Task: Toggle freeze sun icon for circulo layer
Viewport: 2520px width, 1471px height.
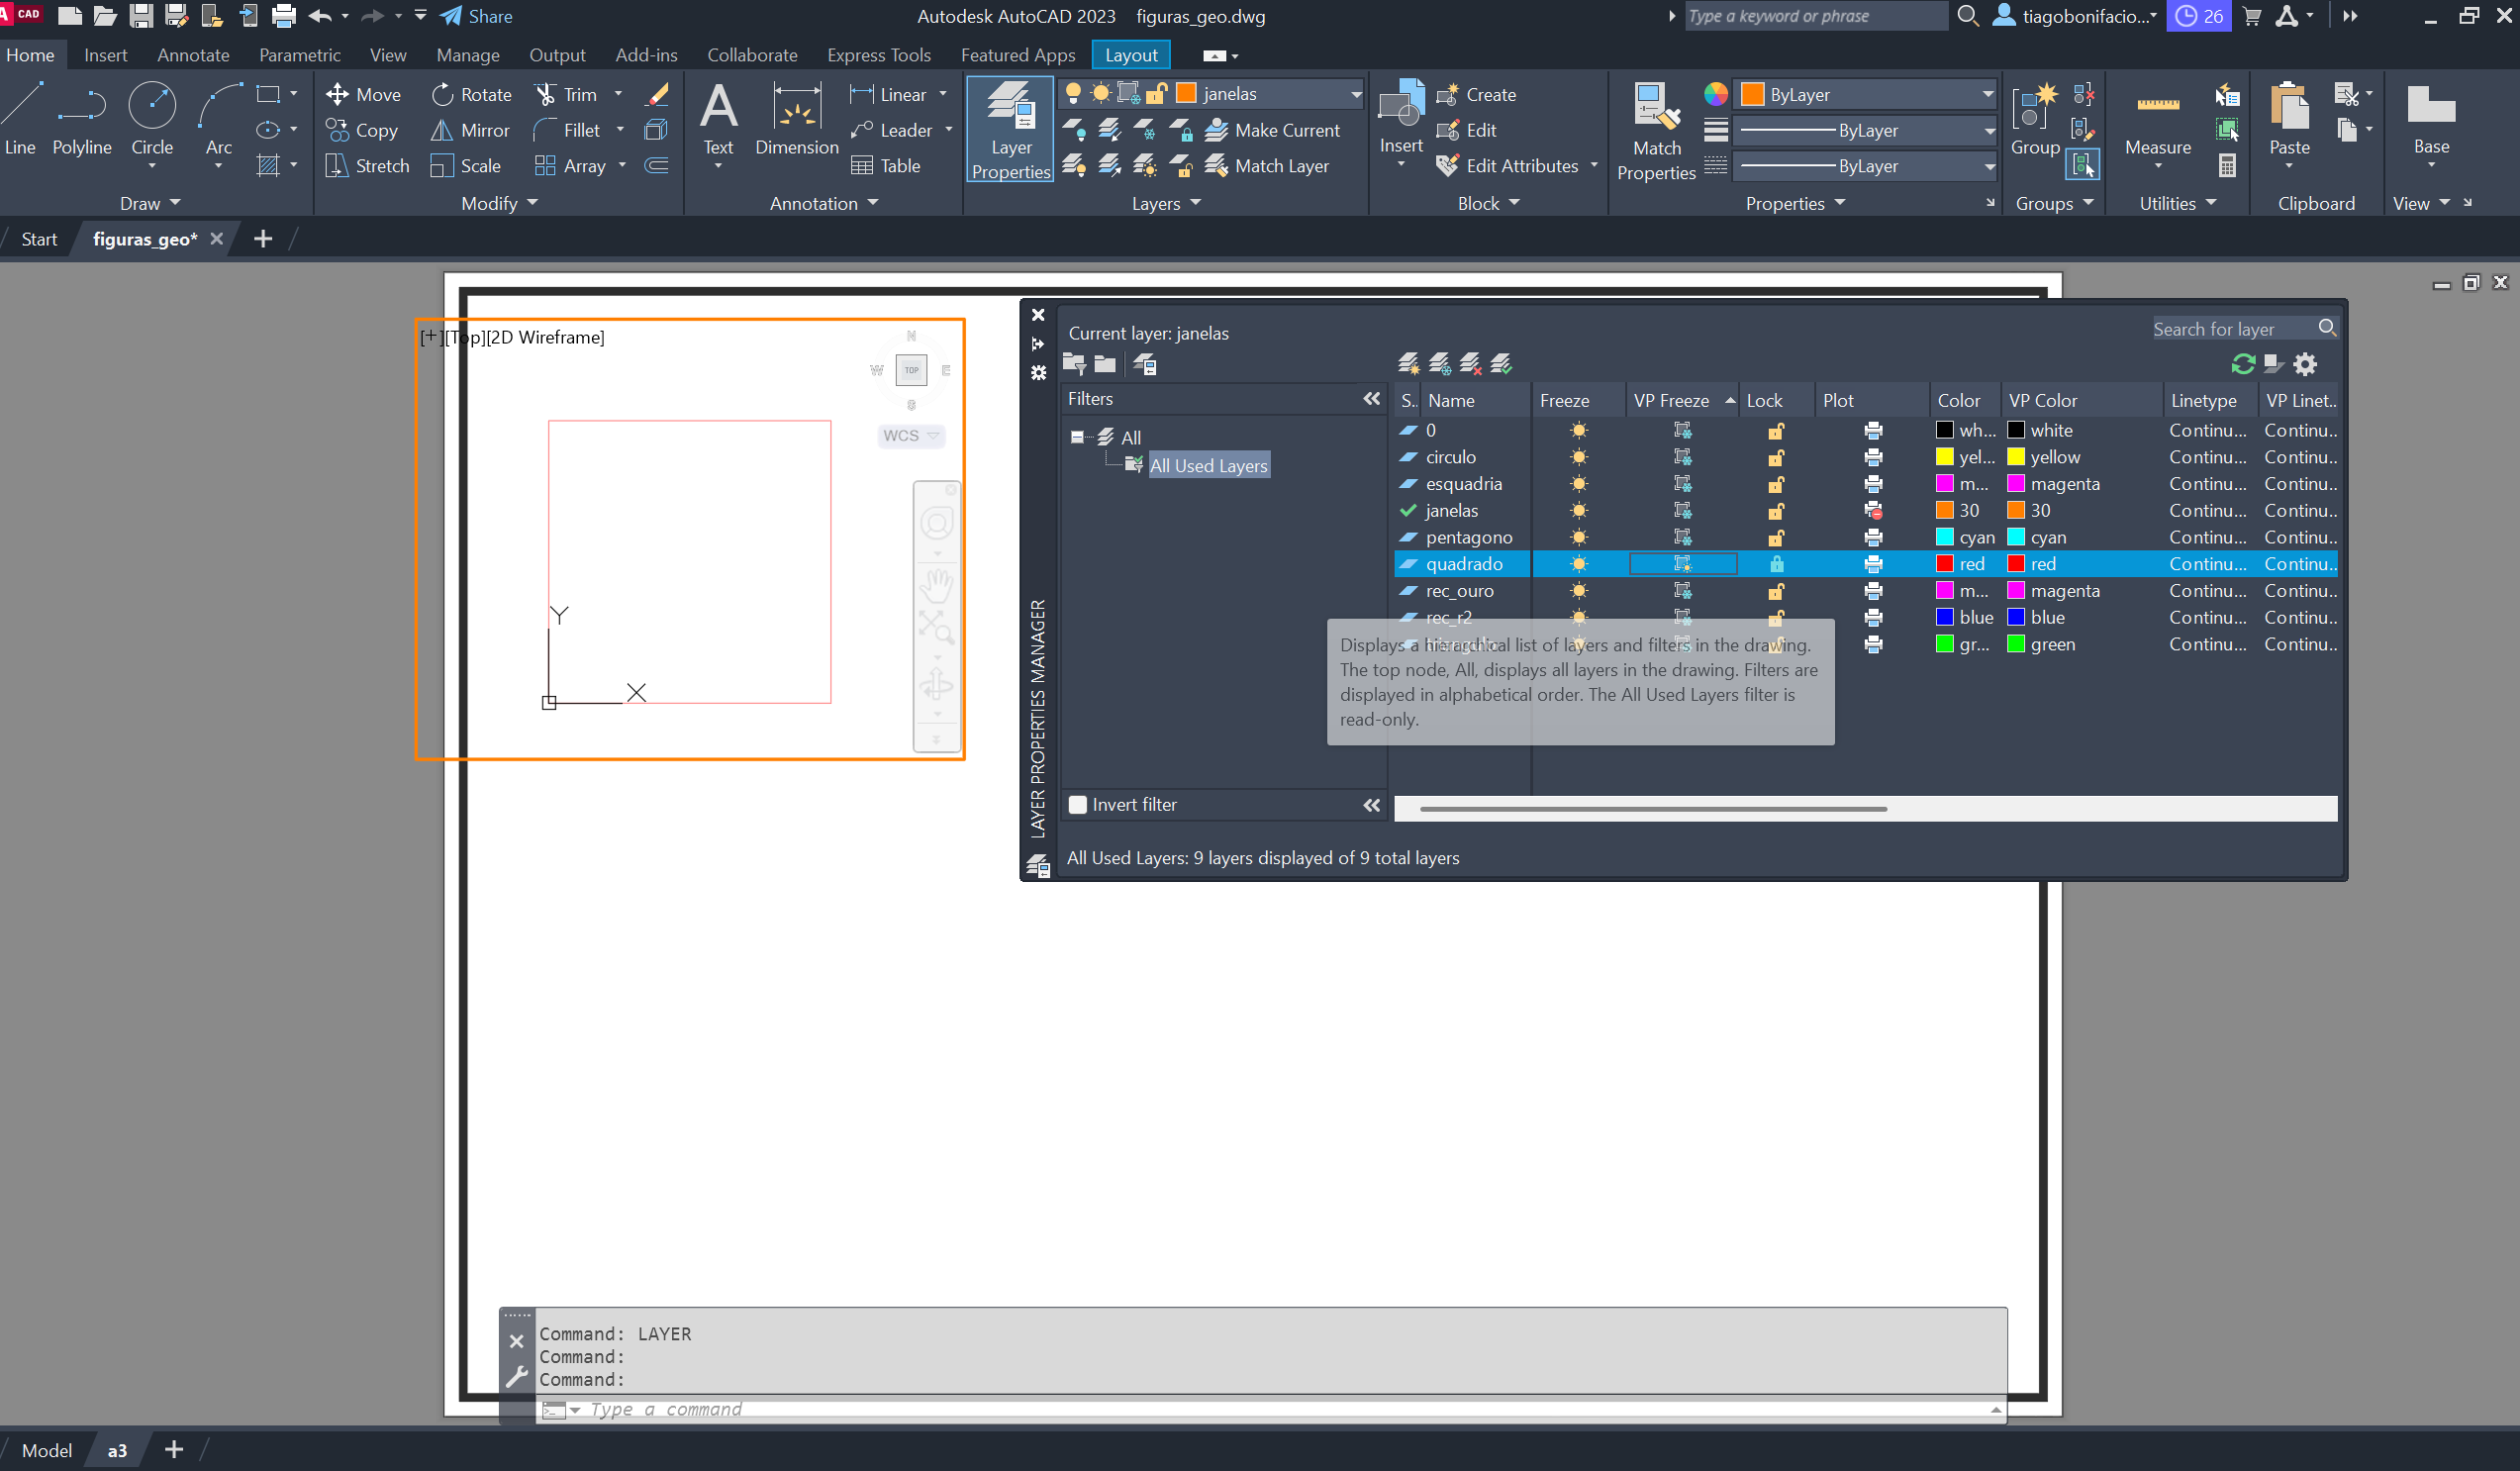Action: tap(1578, 457)
